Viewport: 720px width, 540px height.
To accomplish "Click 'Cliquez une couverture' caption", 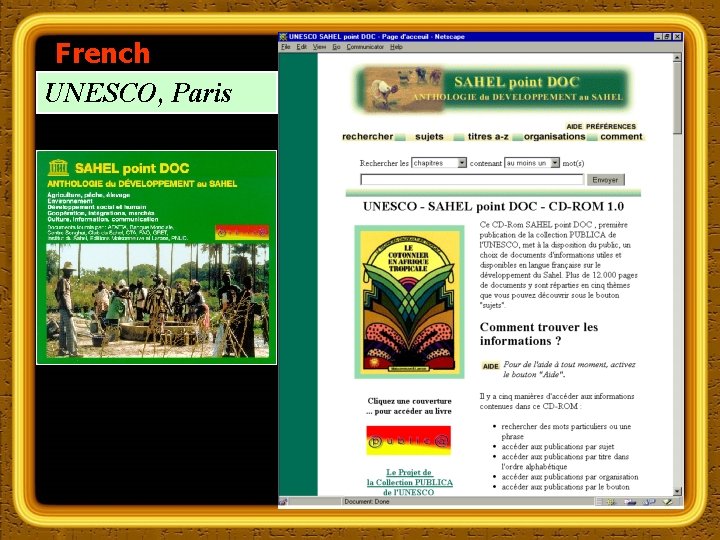I will pos(409,401).
